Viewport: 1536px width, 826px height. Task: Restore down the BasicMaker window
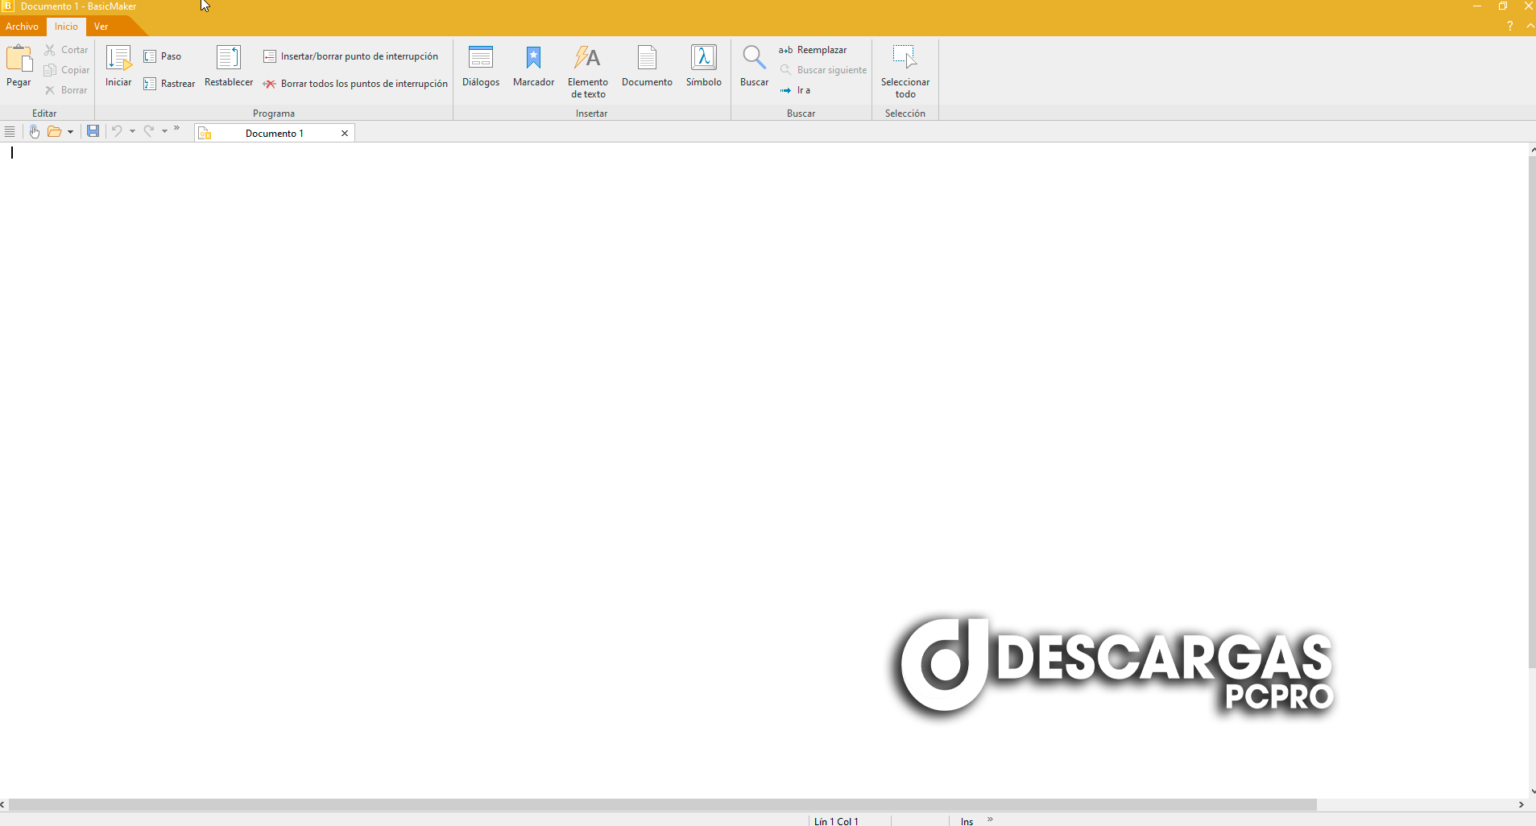(1503, 6)
